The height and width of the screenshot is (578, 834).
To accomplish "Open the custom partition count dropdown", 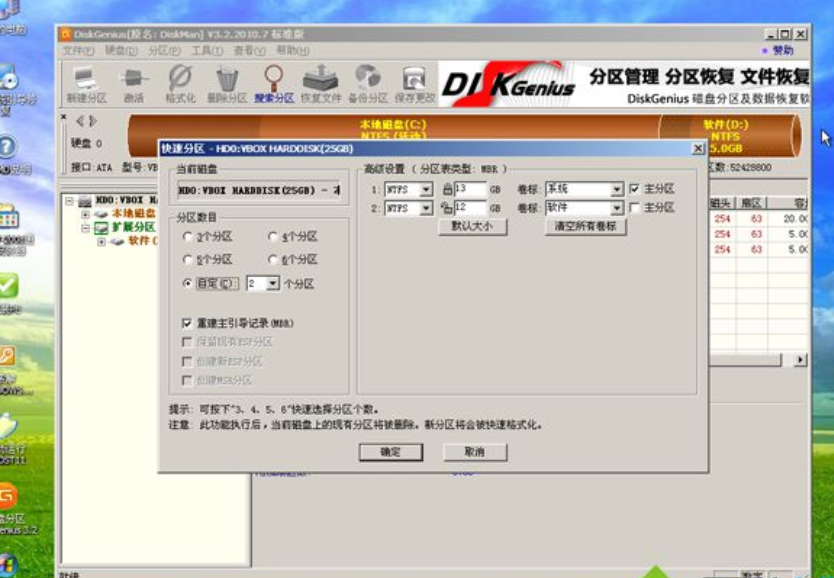I will [x=273, y=283].
